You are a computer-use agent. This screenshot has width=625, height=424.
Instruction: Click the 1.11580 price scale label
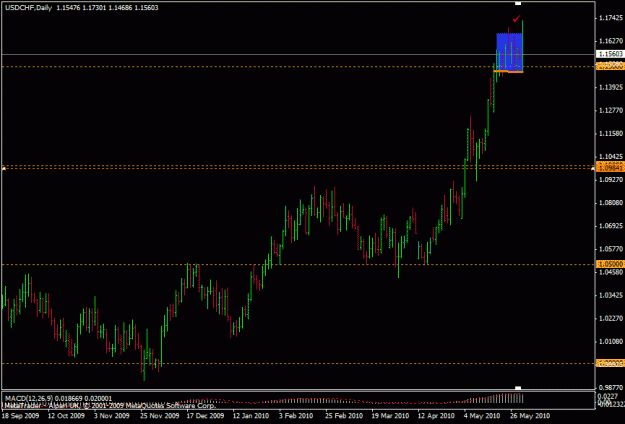click(x=610, y=133)
